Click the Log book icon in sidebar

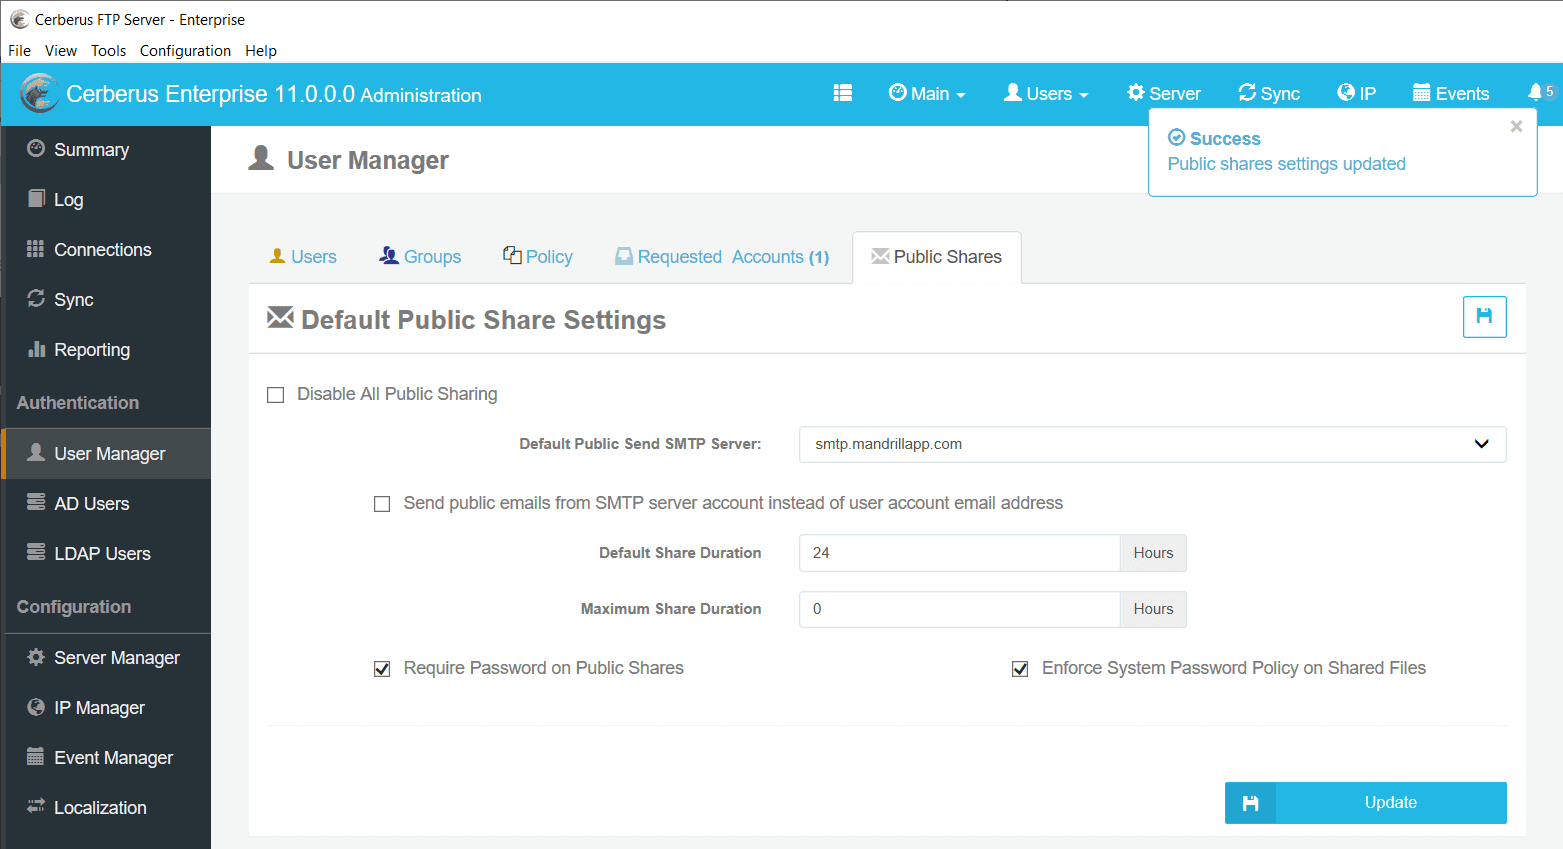[36, 198]
